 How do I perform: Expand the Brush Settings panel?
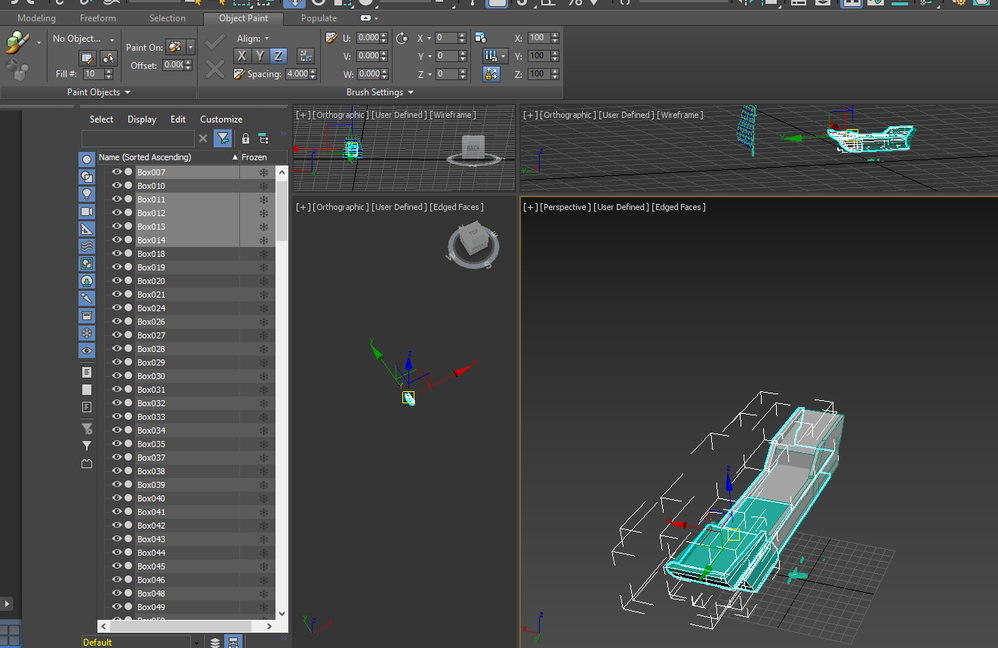[380, 92]
